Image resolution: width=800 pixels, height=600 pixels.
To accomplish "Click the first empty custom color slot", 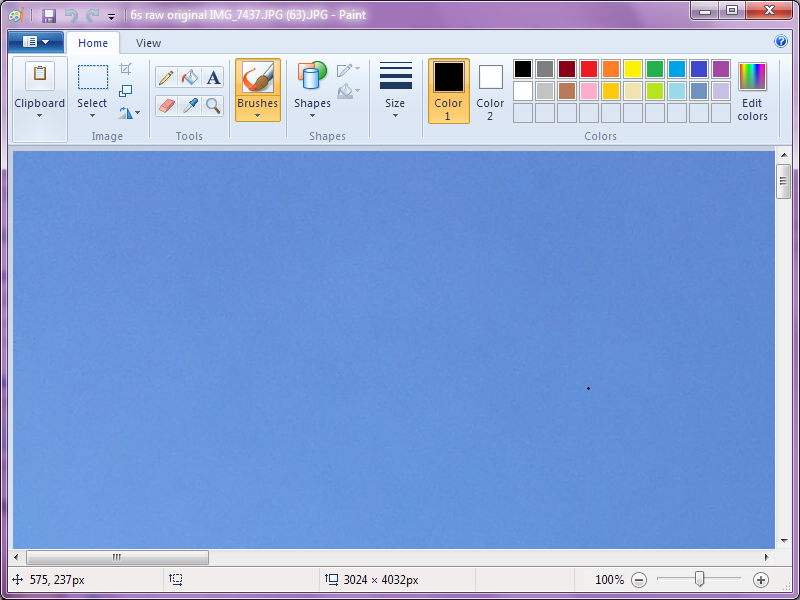I will click(x=523, y=113).
